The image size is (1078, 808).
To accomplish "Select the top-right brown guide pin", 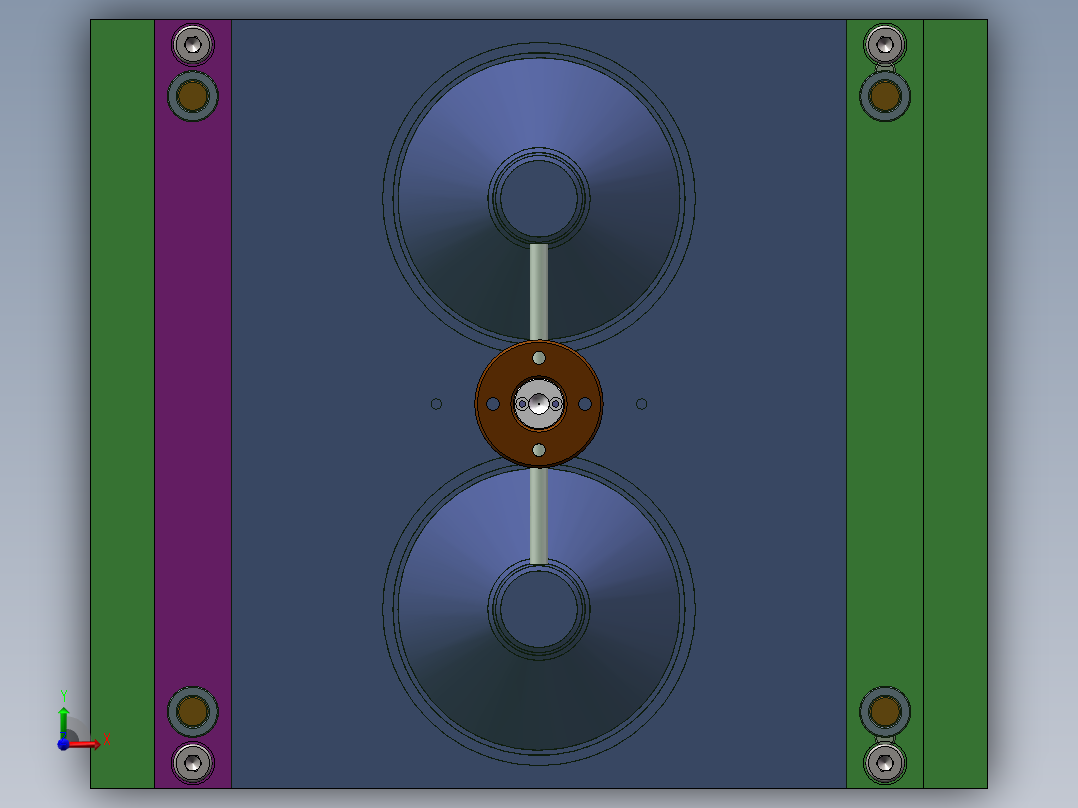I will 885,96.
